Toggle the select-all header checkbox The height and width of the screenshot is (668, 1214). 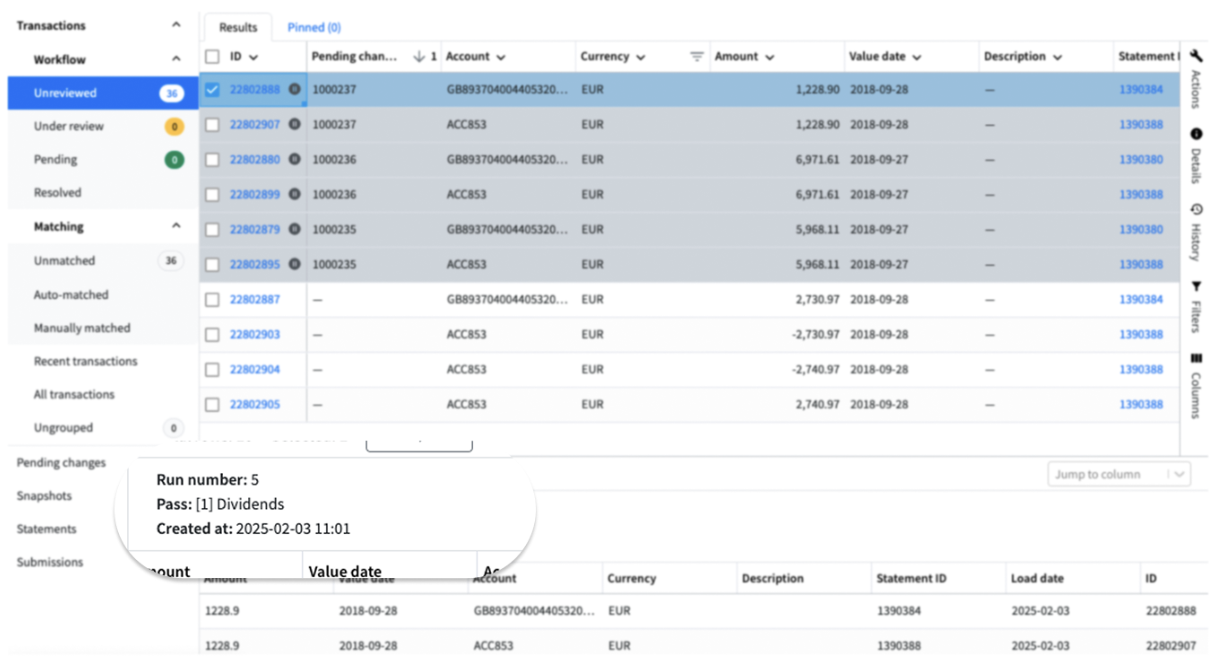(x=212, y=57)
